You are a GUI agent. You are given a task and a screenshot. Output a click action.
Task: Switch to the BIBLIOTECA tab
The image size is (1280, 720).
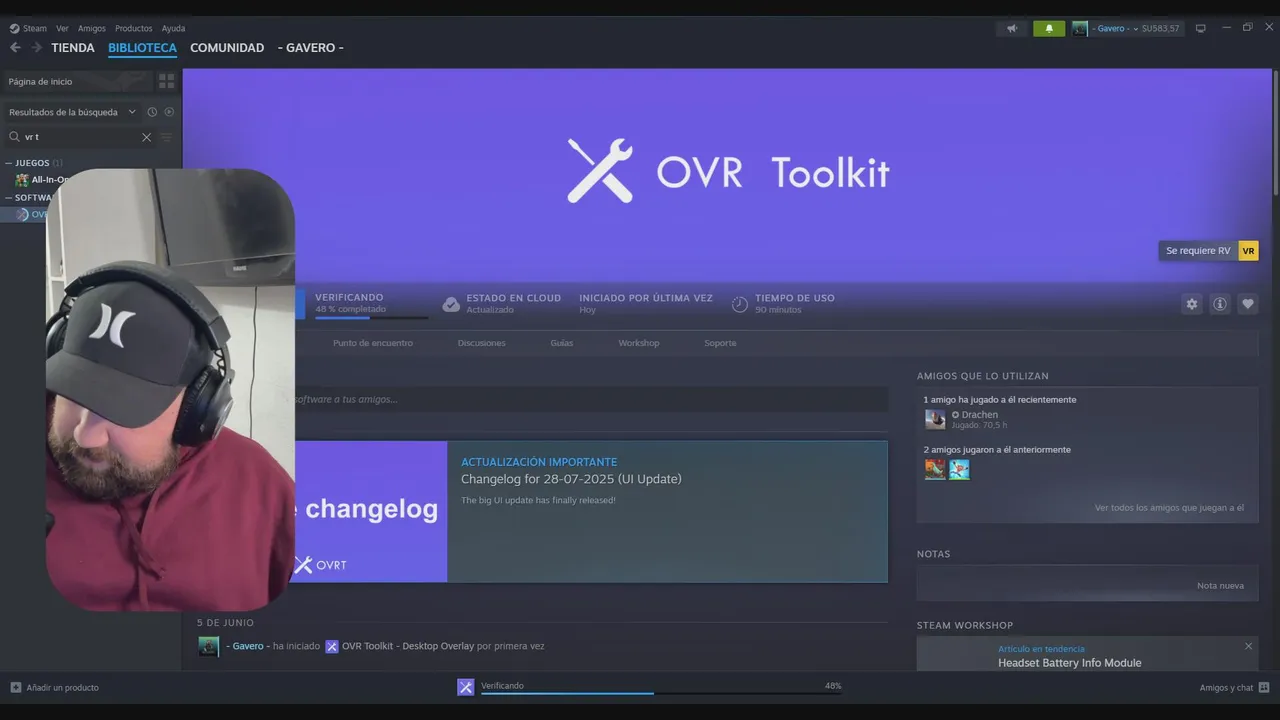tap(142, 47)
